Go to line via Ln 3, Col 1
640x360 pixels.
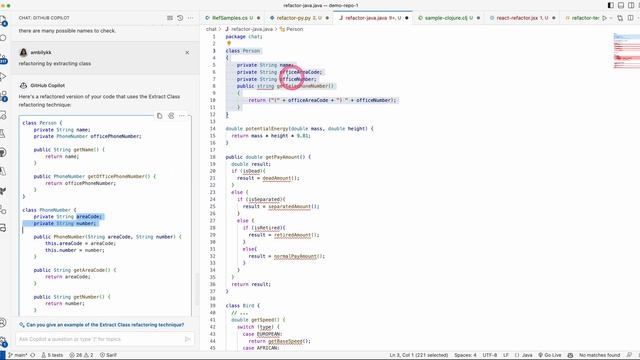click(419, 355)
